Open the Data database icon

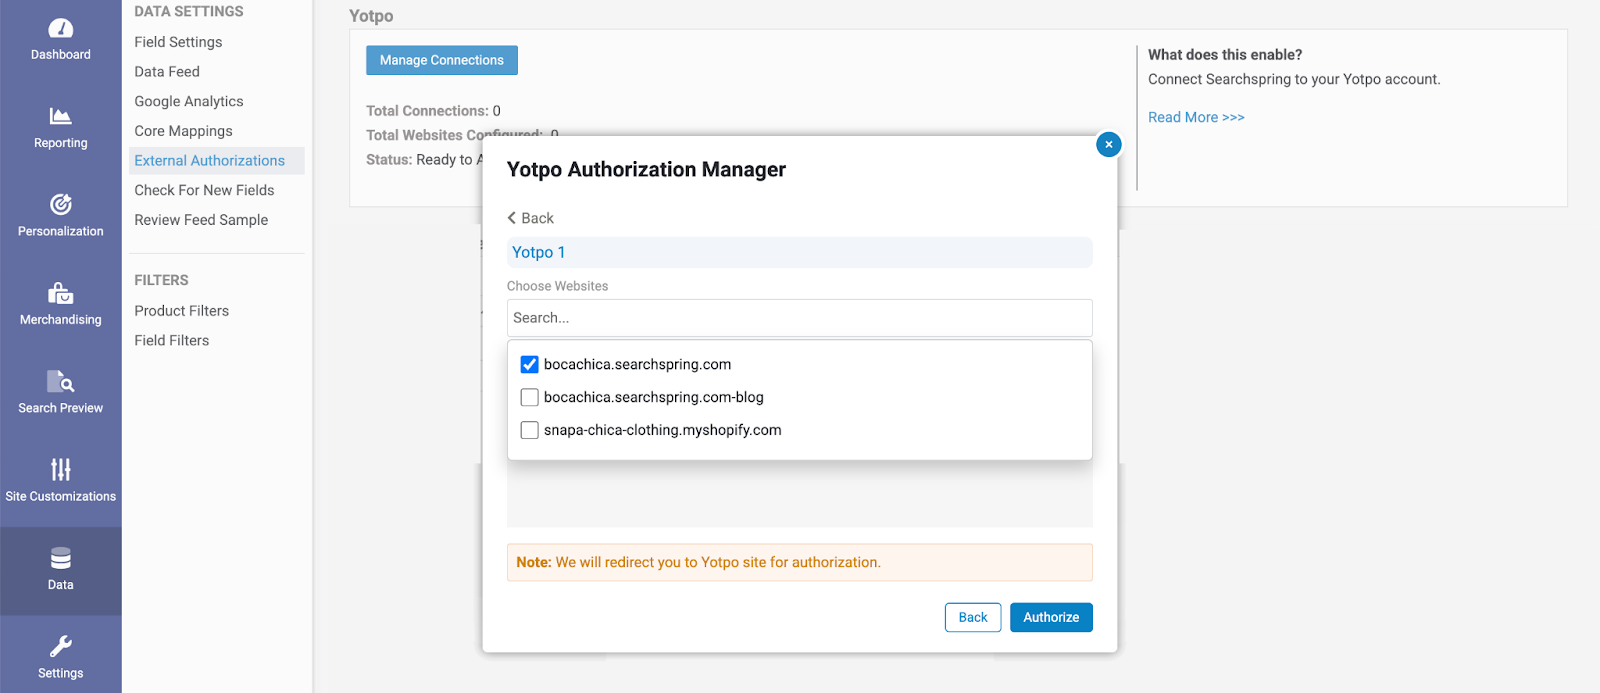pos(61,557)
